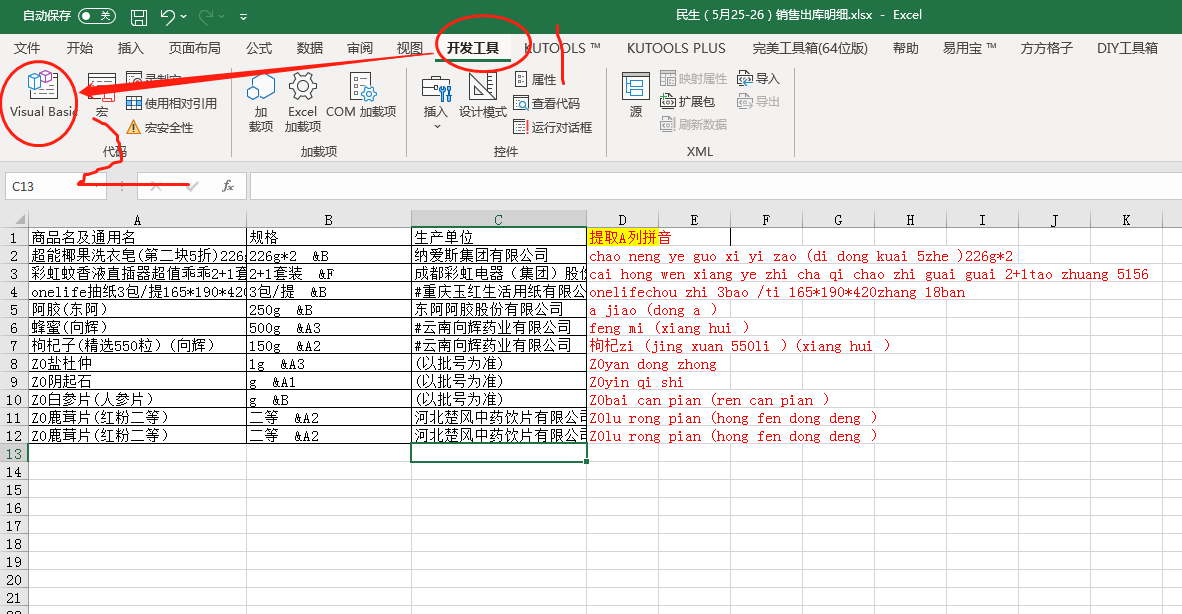Screen dimensions: 1182x614
Task: Undo the last action
Action: click(167, 16)
